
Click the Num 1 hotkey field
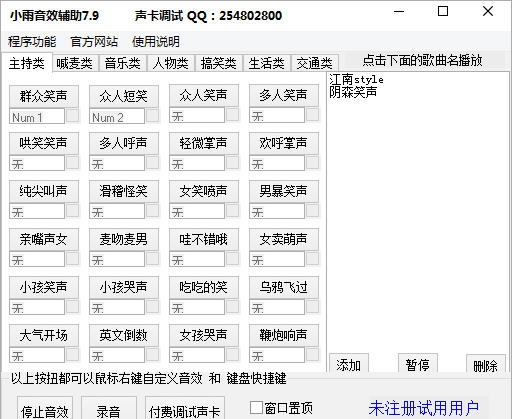click(x=37, y=116)
